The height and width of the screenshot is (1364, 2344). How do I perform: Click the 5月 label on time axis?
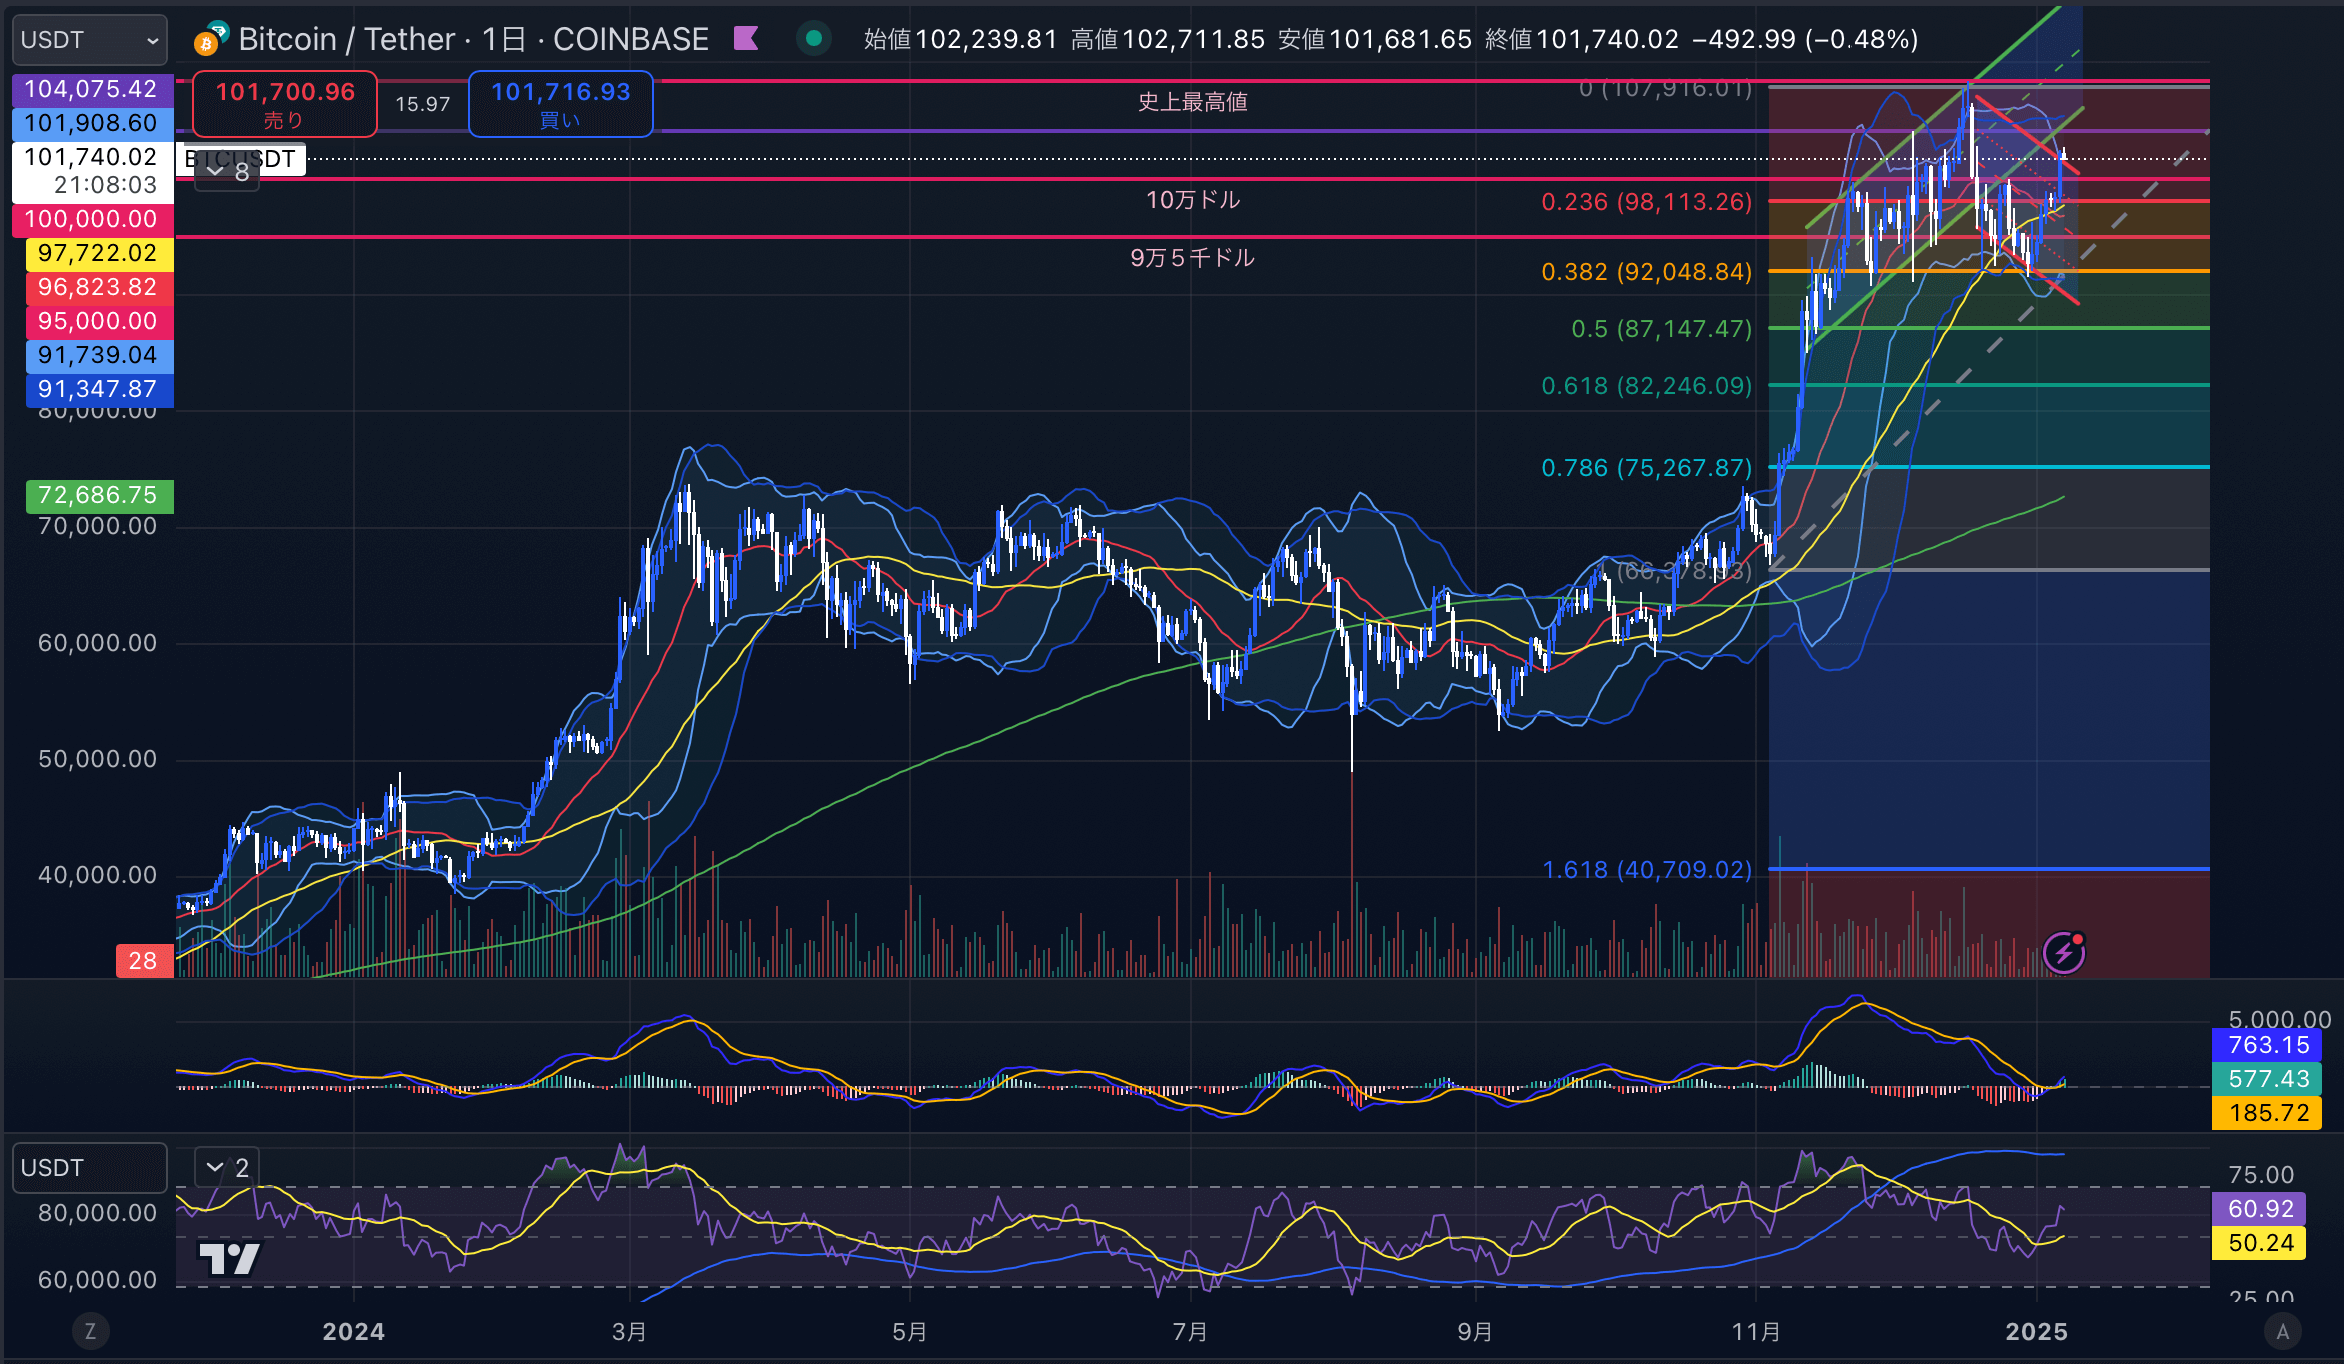(909, 1332)
